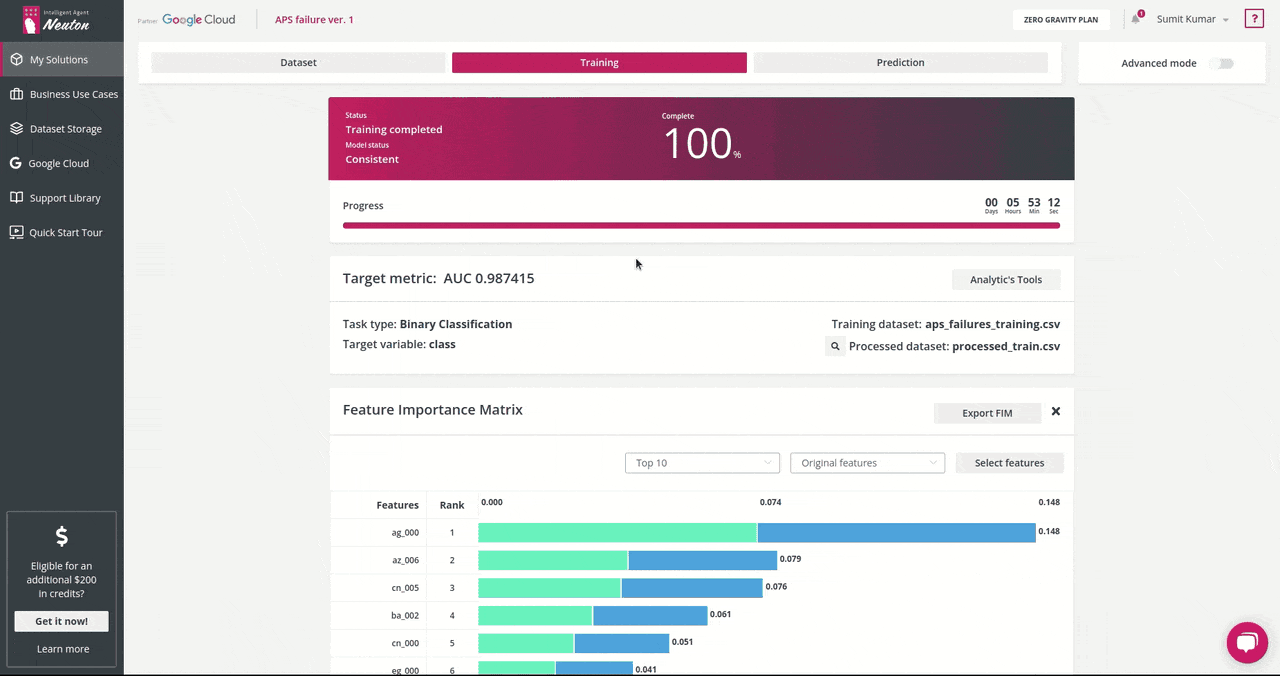1280x676 pixels.
Task: Click the Google Cloud partner logo
Action: tap(187, 20)
